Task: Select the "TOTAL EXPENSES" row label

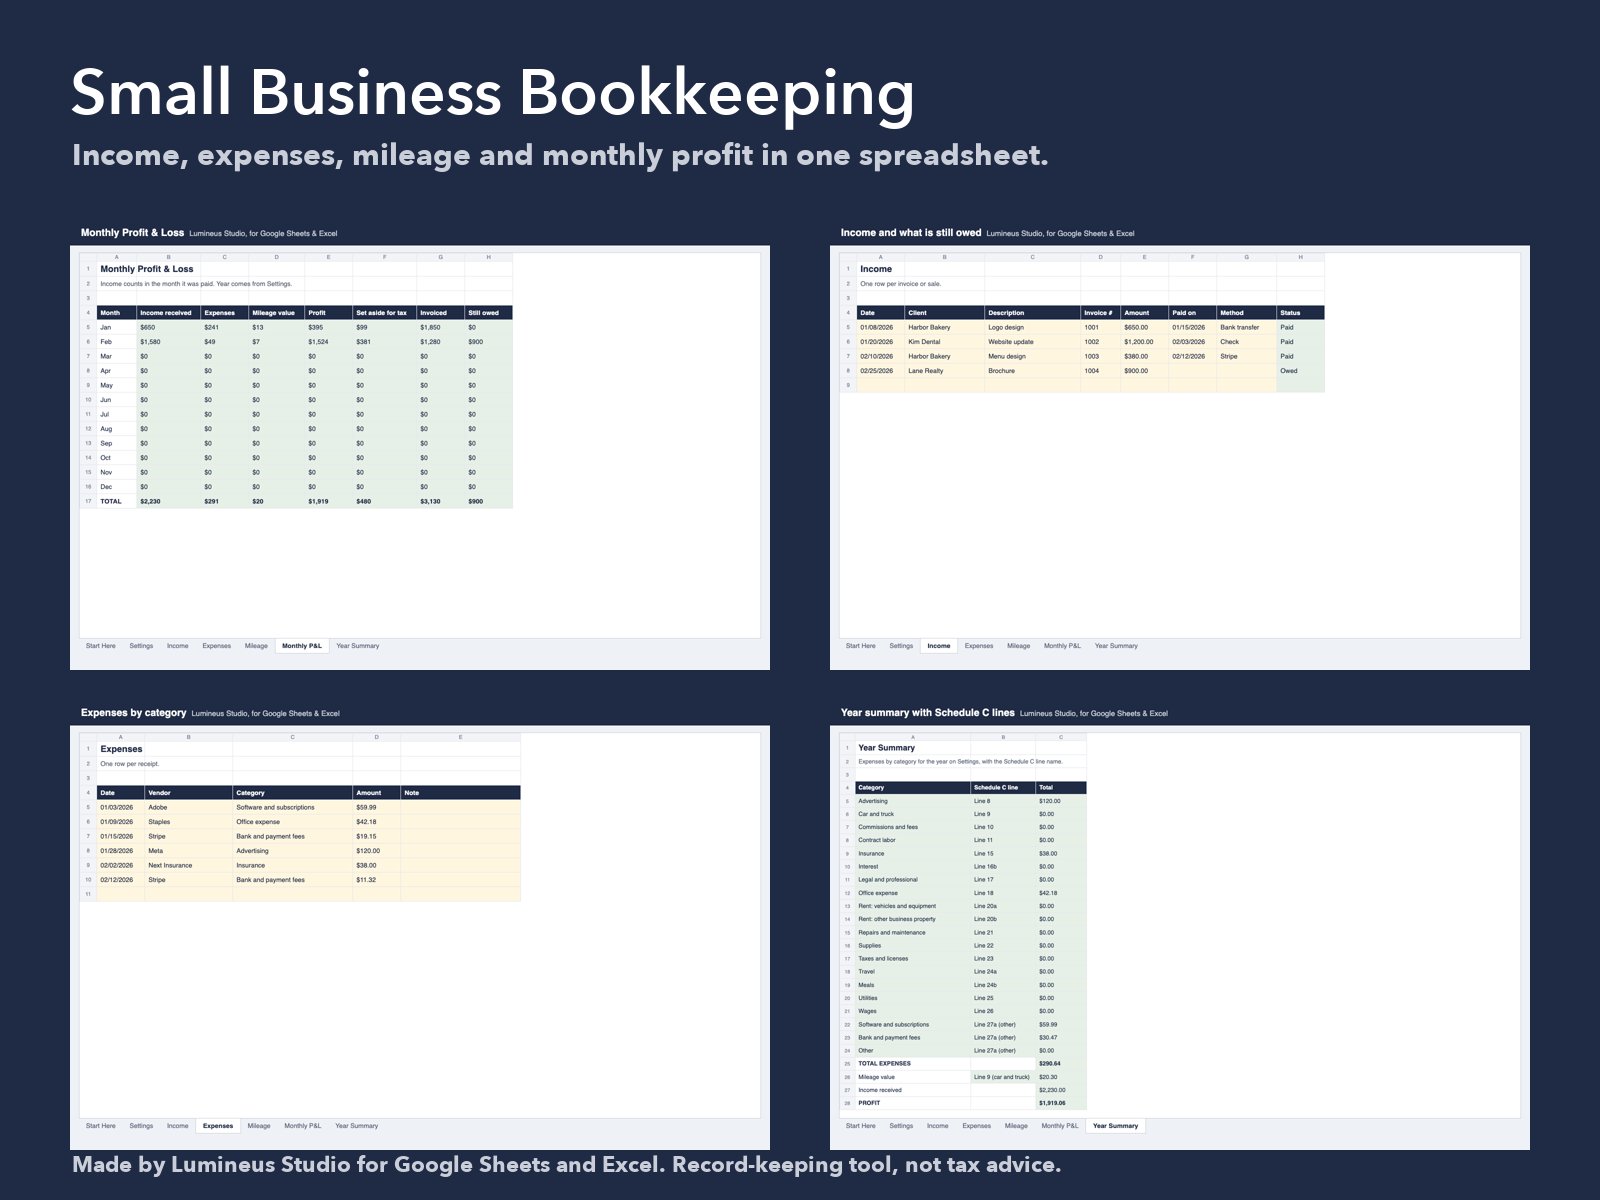Action: click(913, 1064)
